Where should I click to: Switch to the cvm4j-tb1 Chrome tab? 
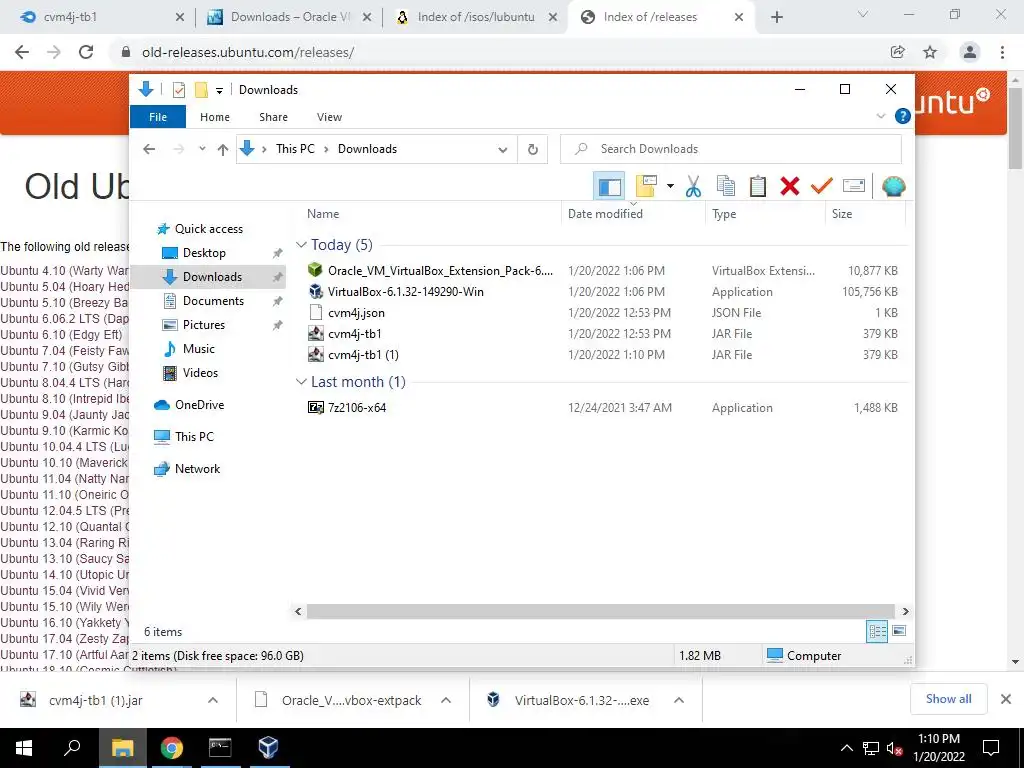tap(98, 17)
